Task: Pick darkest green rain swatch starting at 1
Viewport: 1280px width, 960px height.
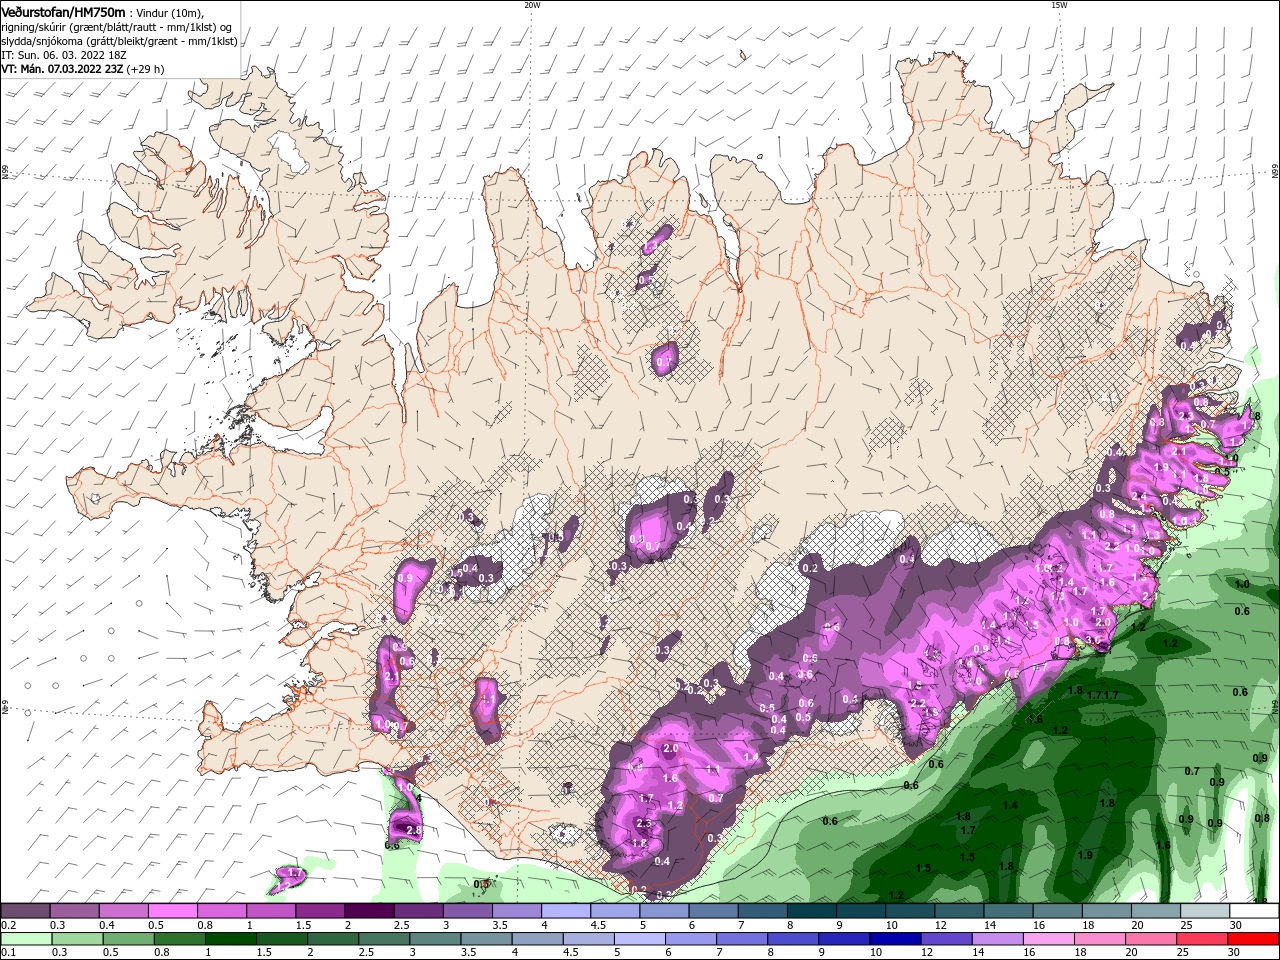Action: pos(230,939)
